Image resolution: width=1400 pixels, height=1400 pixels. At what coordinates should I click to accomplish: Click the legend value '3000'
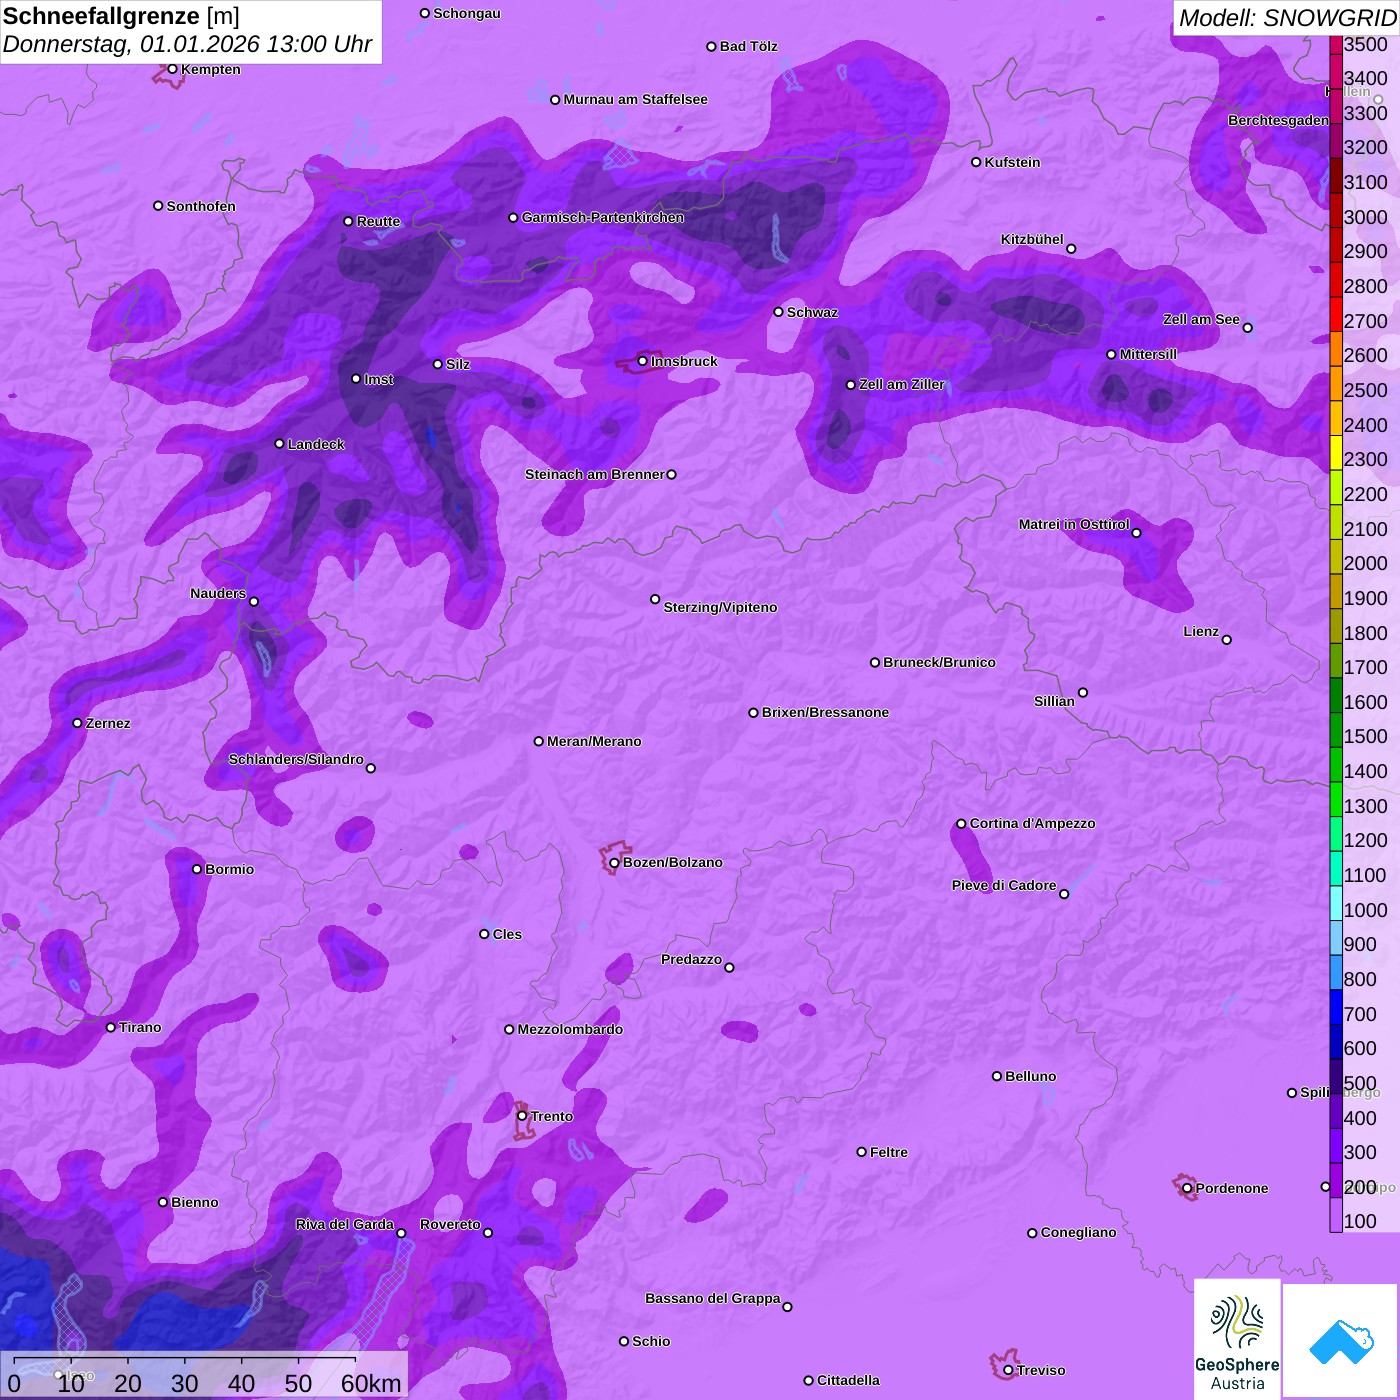1365,217
